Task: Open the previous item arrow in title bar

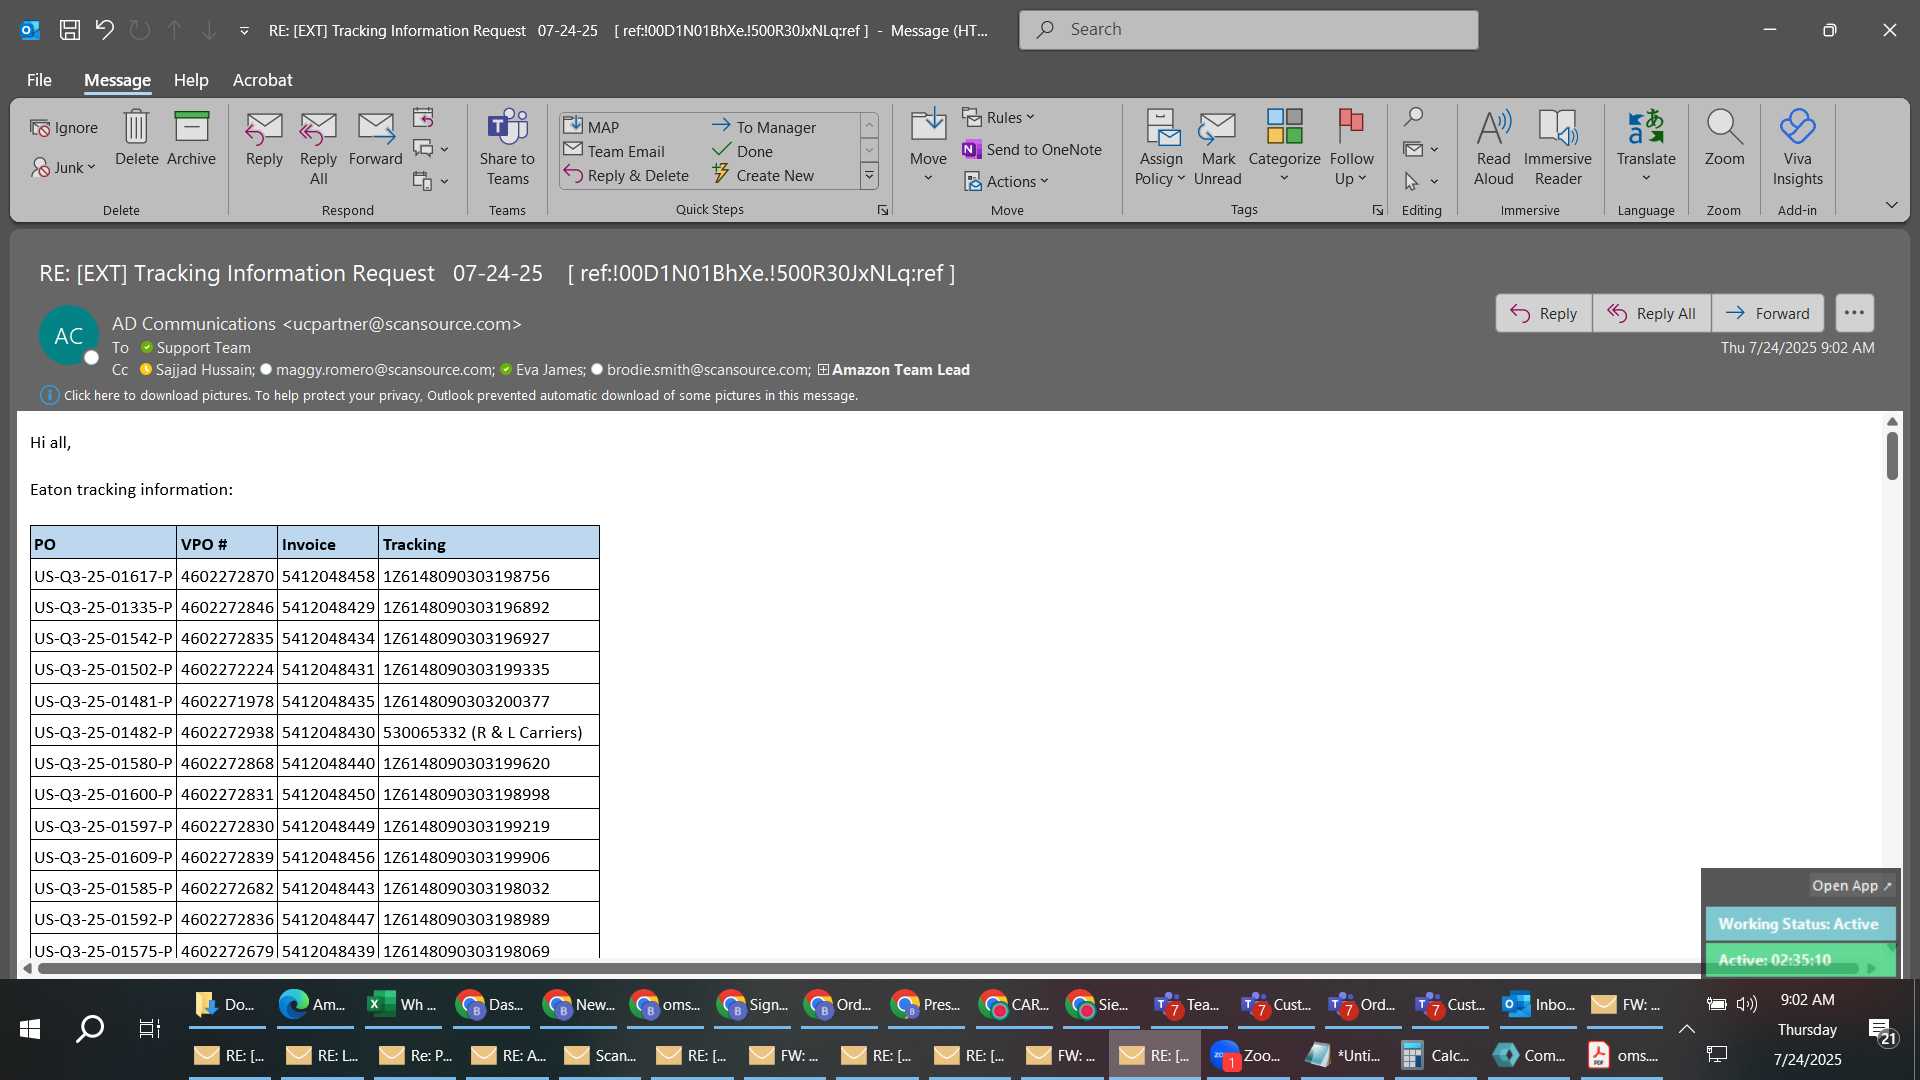Action: pyautogui.click(x=175, y=30)
